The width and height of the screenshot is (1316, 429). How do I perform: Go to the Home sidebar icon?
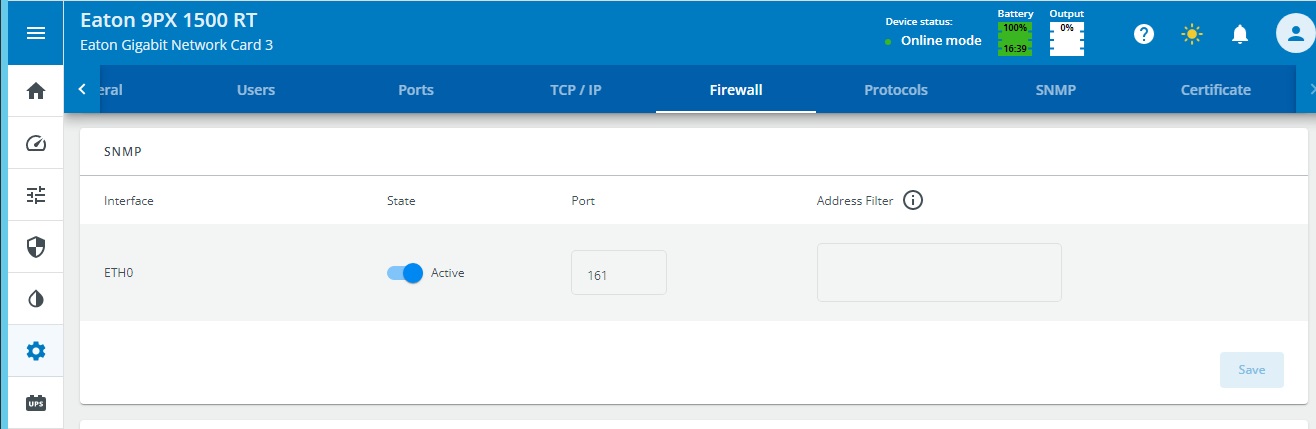(x=35, y=91)
